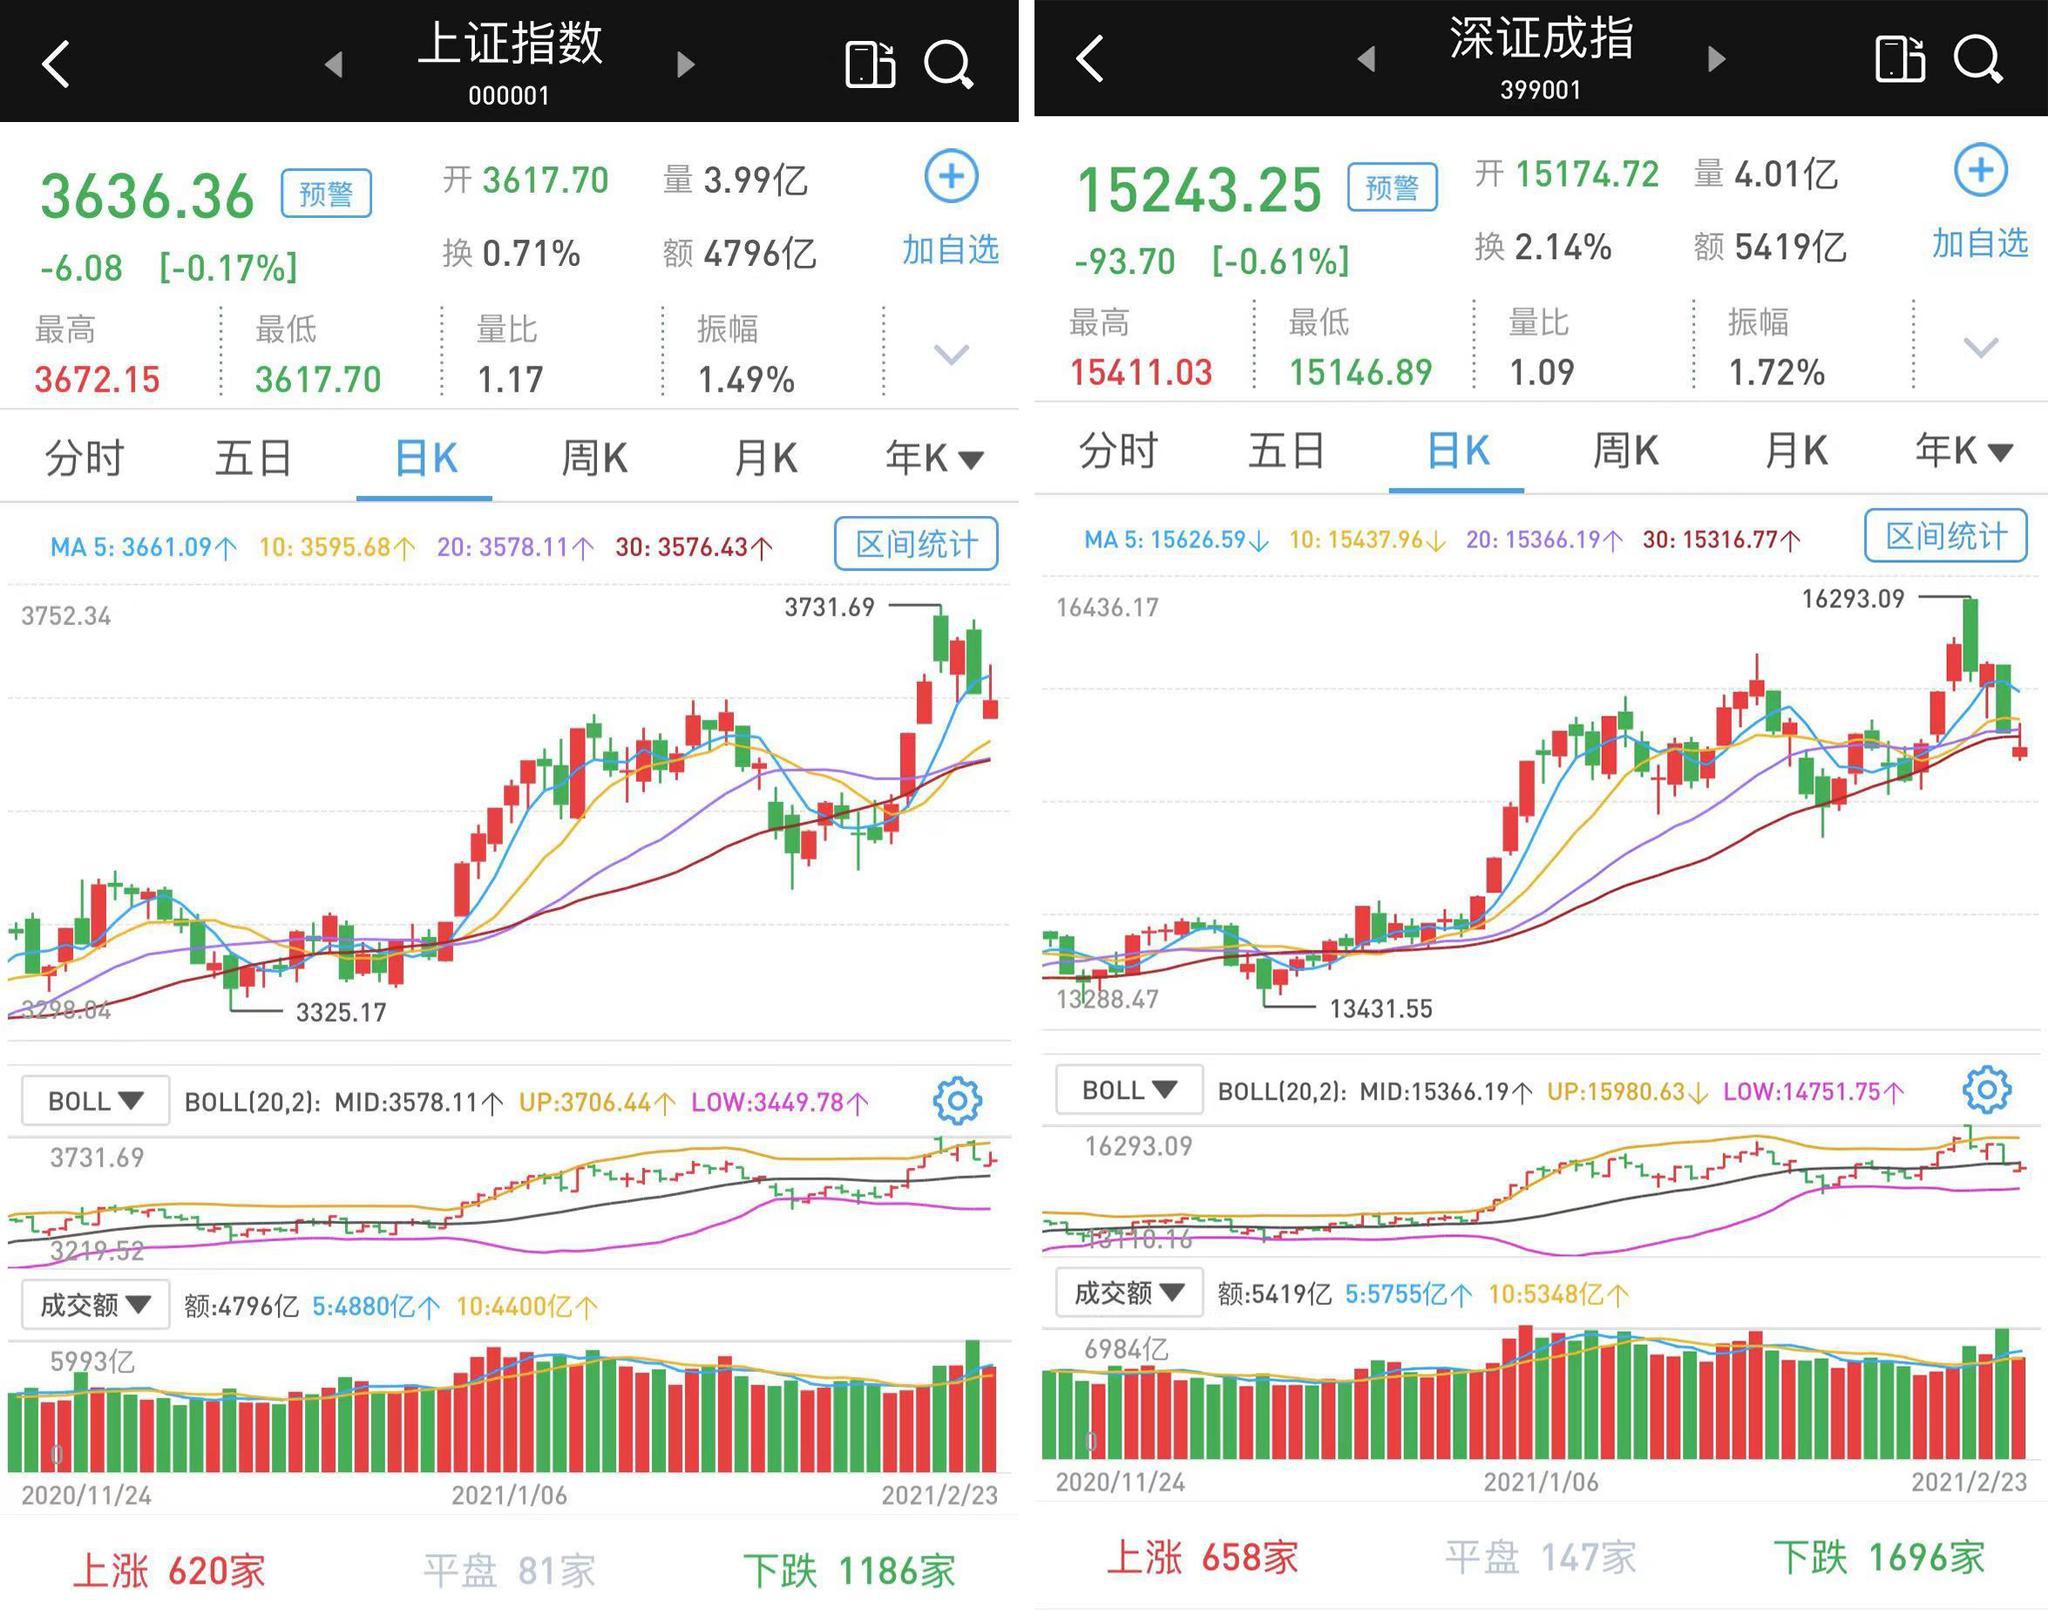Open the 年K dropdown in 深证成指 panel
This screenshot has height=1610, width=2048.
click(1964, 451)
